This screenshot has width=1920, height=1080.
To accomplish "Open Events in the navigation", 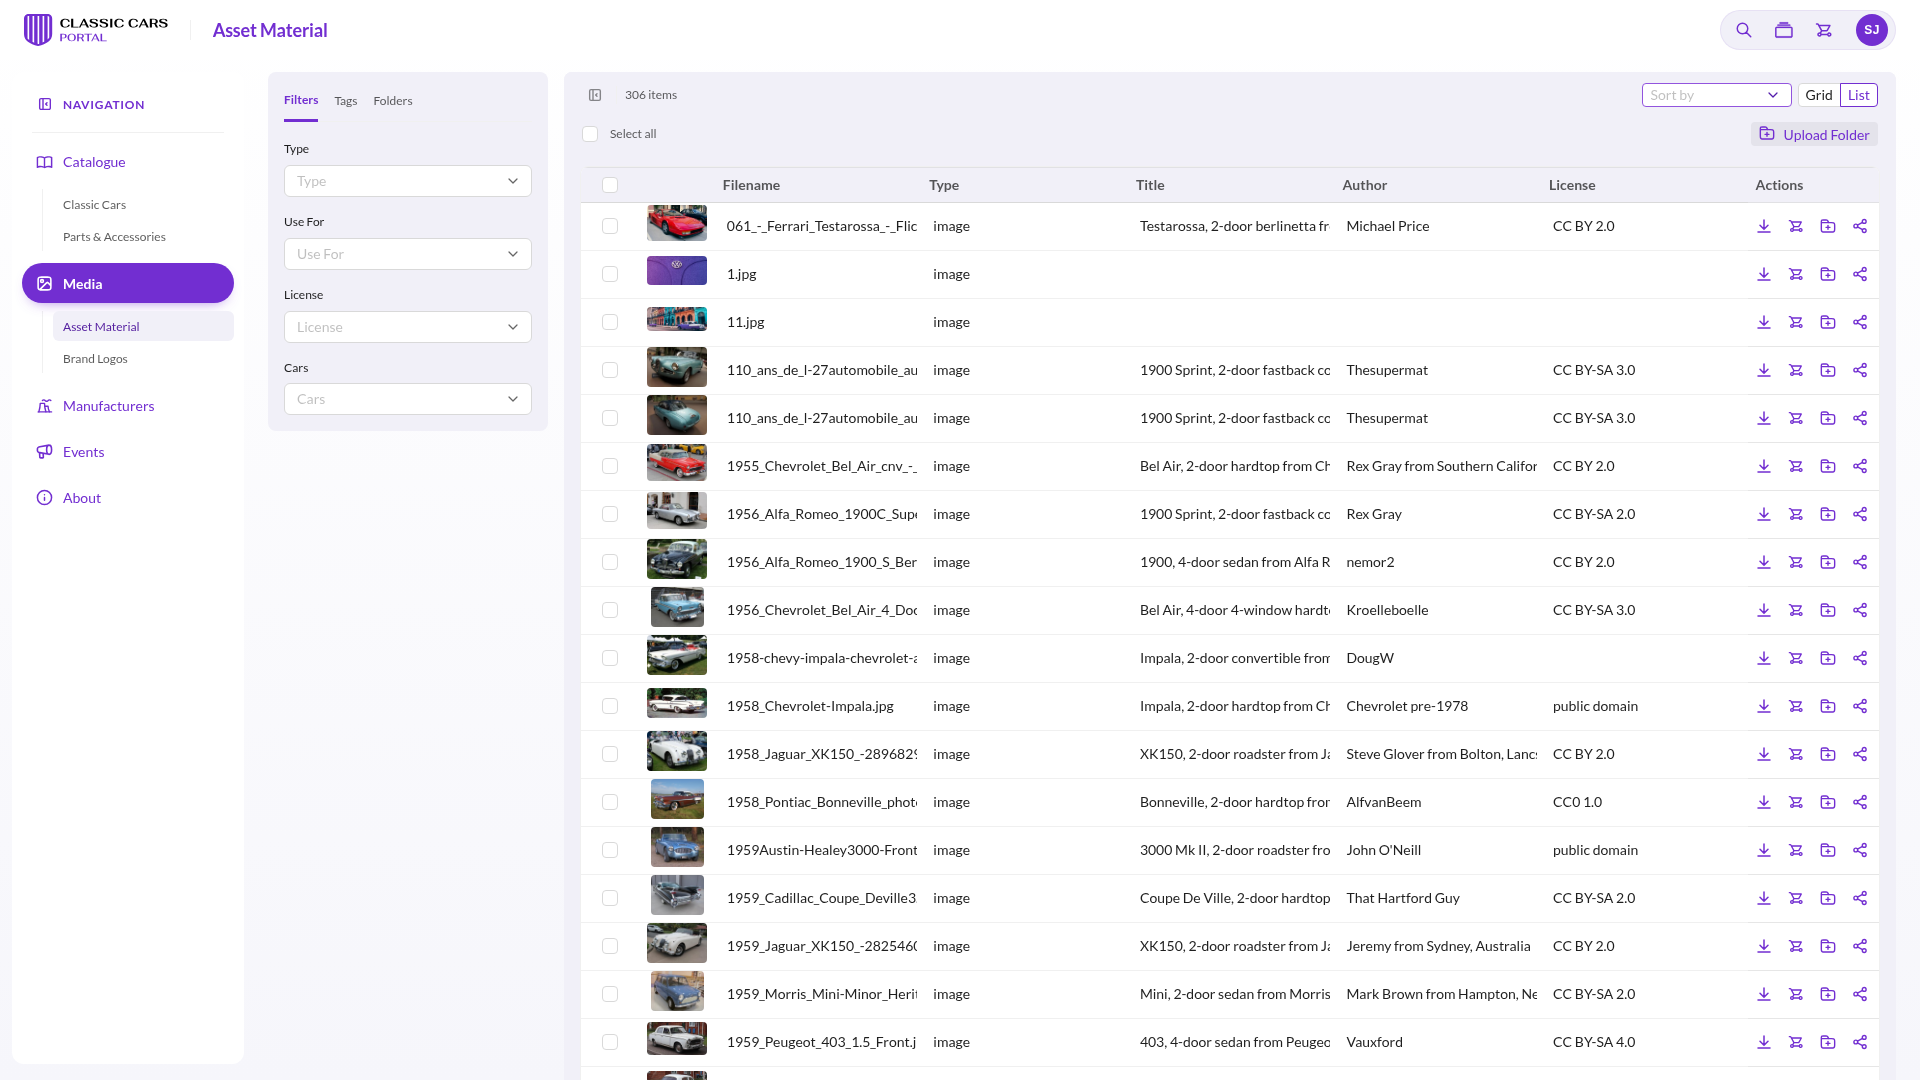I will 83,452.
